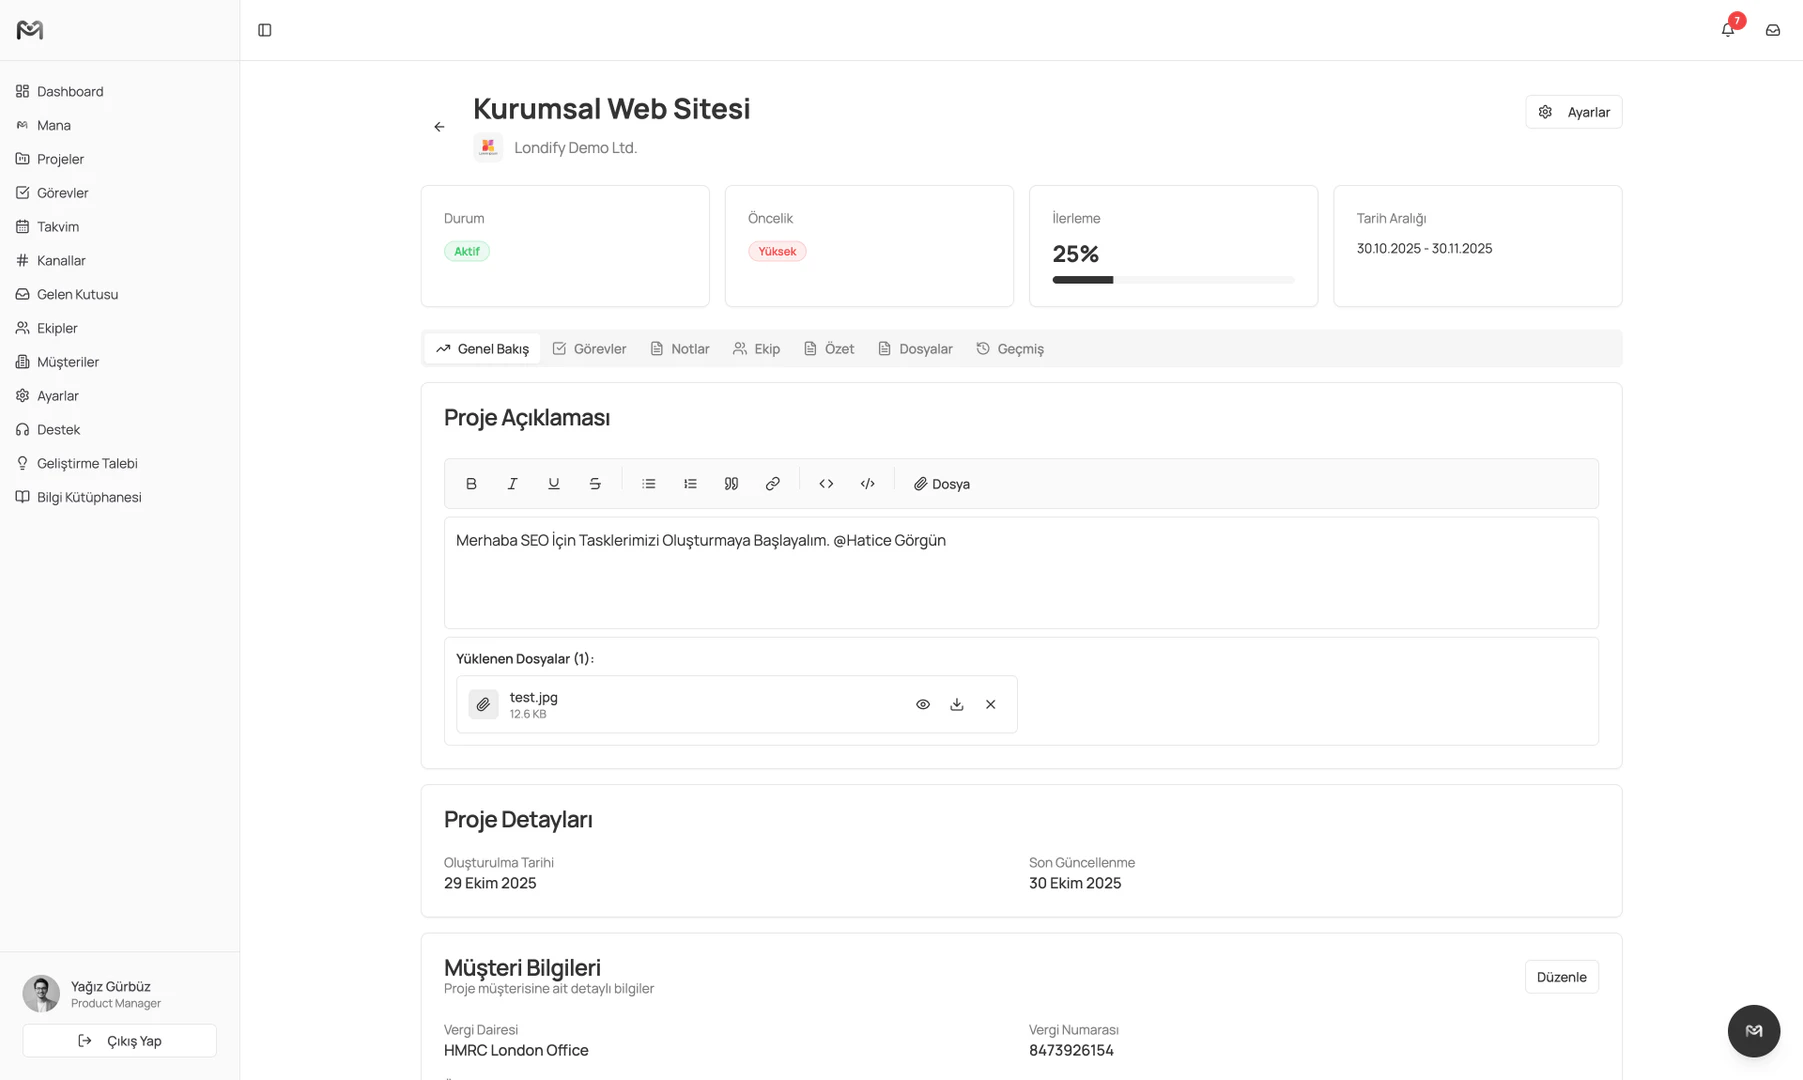Apply italic formatting to project description

(x=512, y=483)
